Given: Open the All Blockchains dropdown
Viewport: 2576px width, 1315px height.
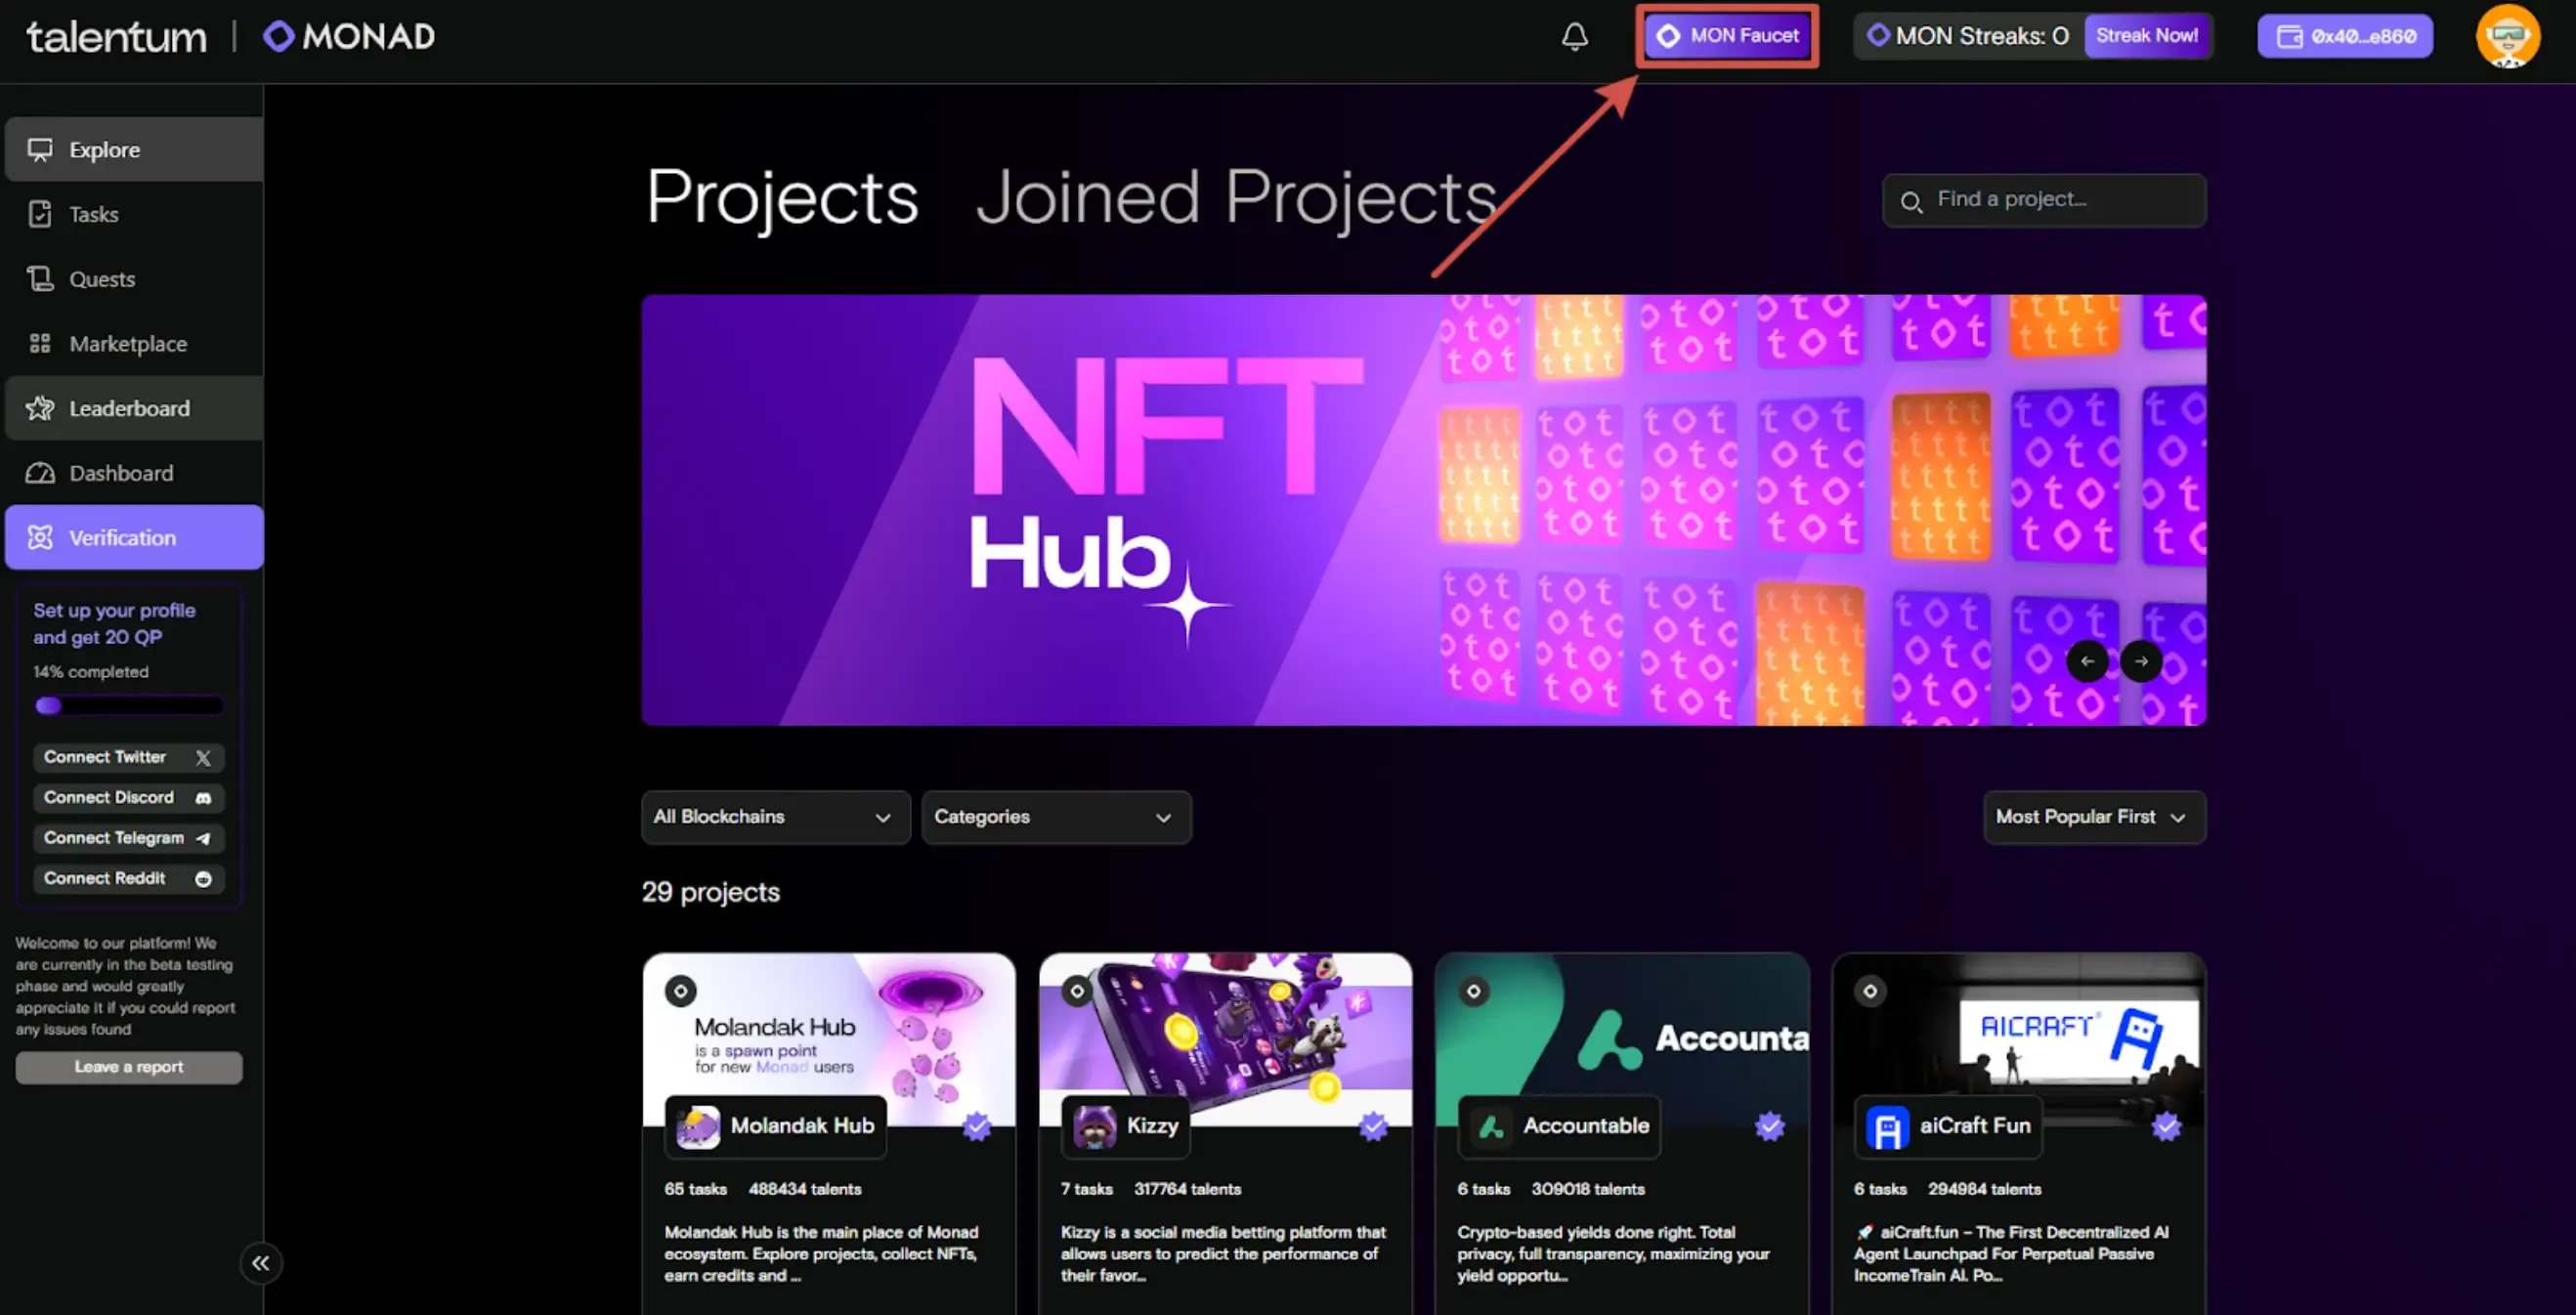Looking at the screenshot, I should tap(775, 817).
